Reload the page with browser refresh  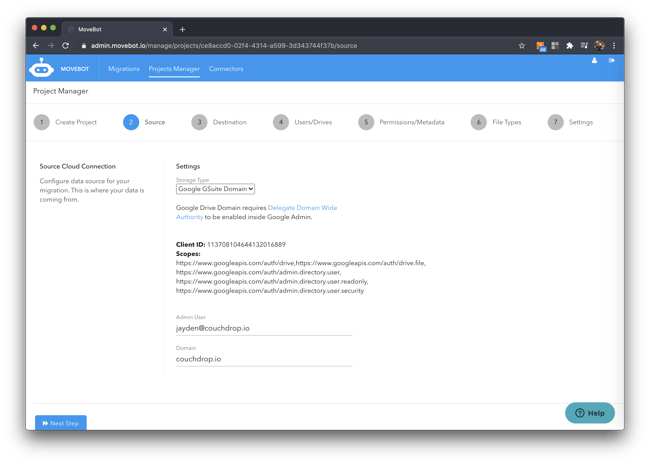[x=66, y=45]
